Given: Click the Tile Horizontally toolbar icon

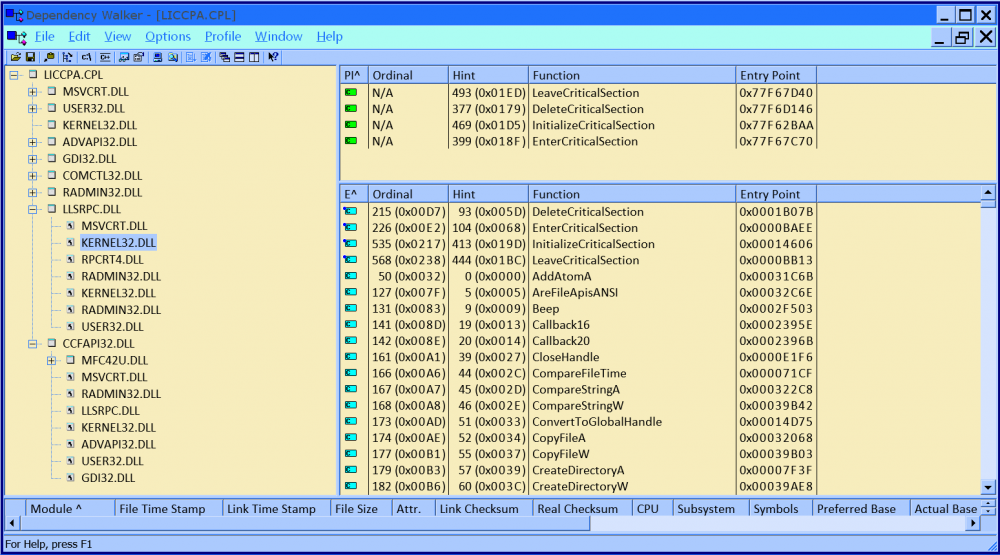Looking at the screenshot, I should 239,58.
